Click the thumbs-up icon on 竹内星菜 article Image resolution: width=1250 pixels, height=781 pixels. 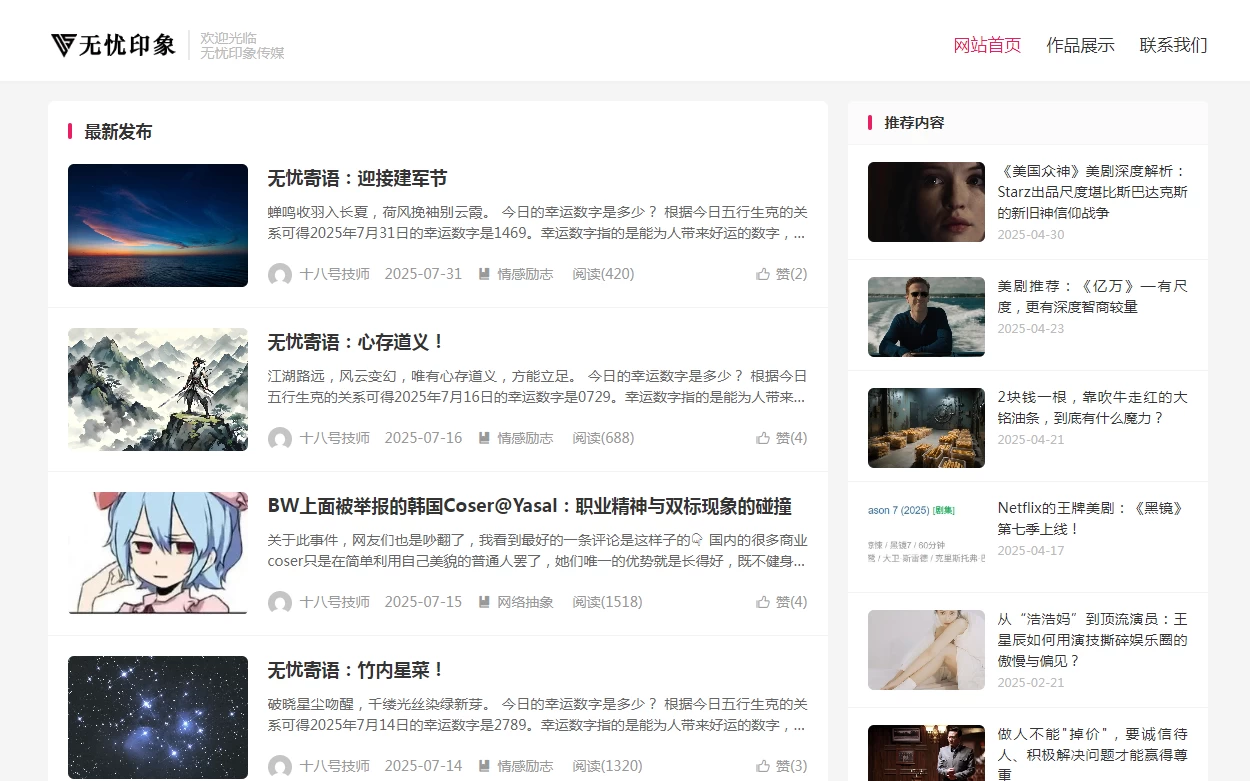tap(763, 766)
